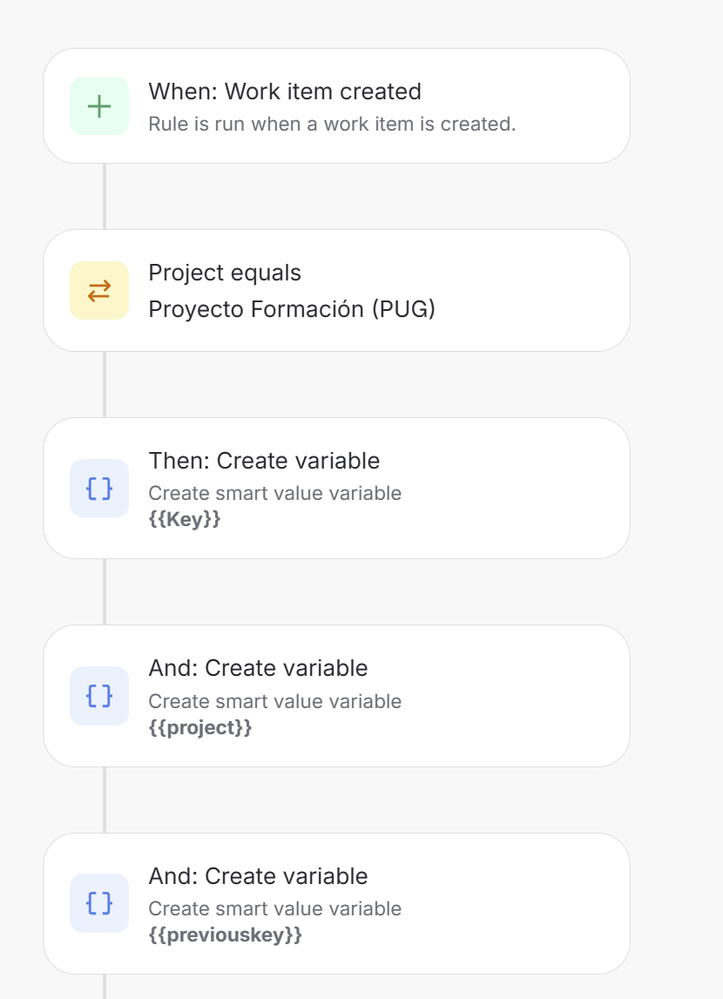Click the connector below the previouskey step
Screen dimensions: 723x999
[x=104, y=986]
